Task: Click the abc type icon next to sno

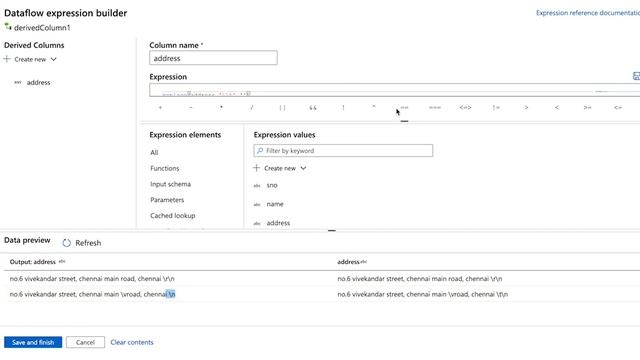Action: tap(257, 186)
